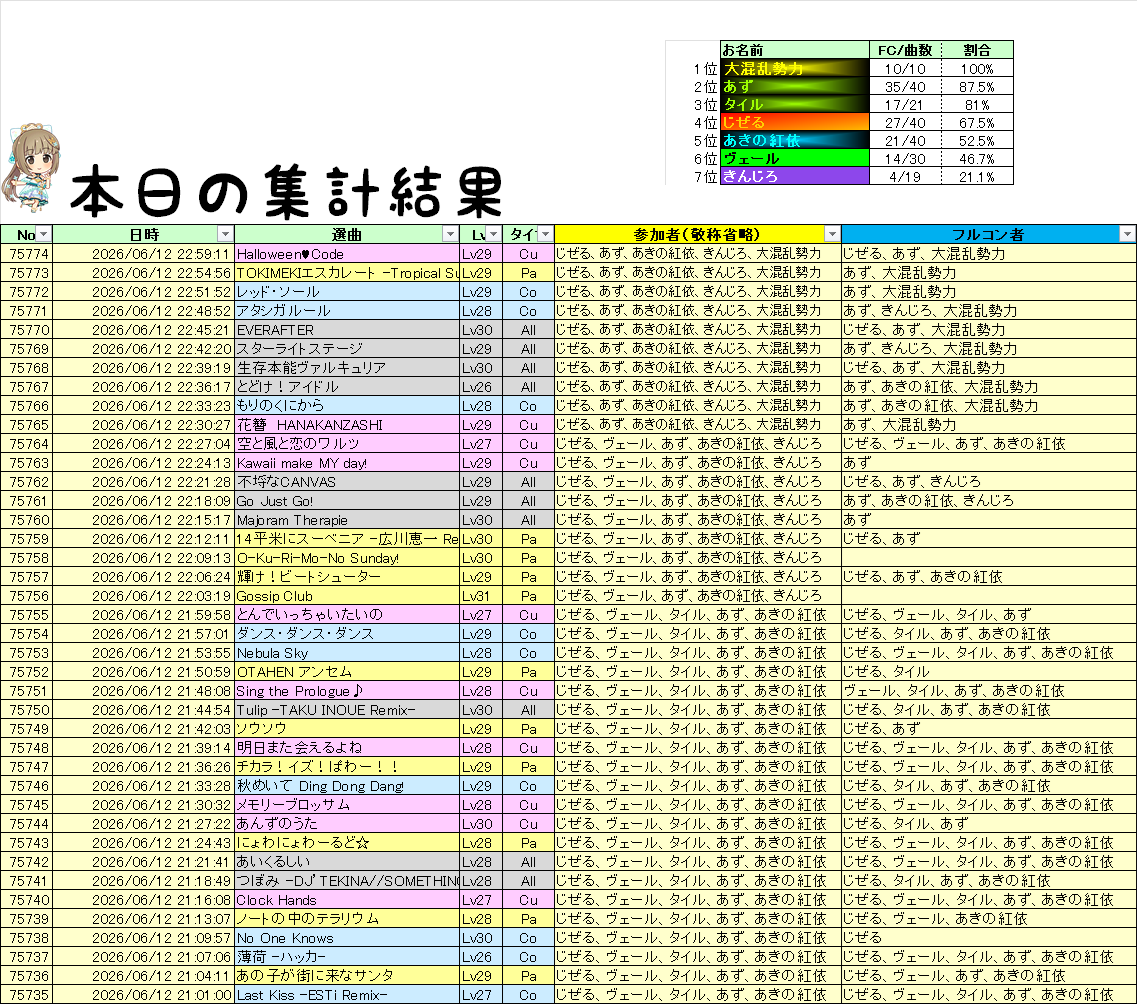Viewport: 1137px width, 1004px height.
Task: Select the song cell Go Just Go!
Action: coord(347,501)
